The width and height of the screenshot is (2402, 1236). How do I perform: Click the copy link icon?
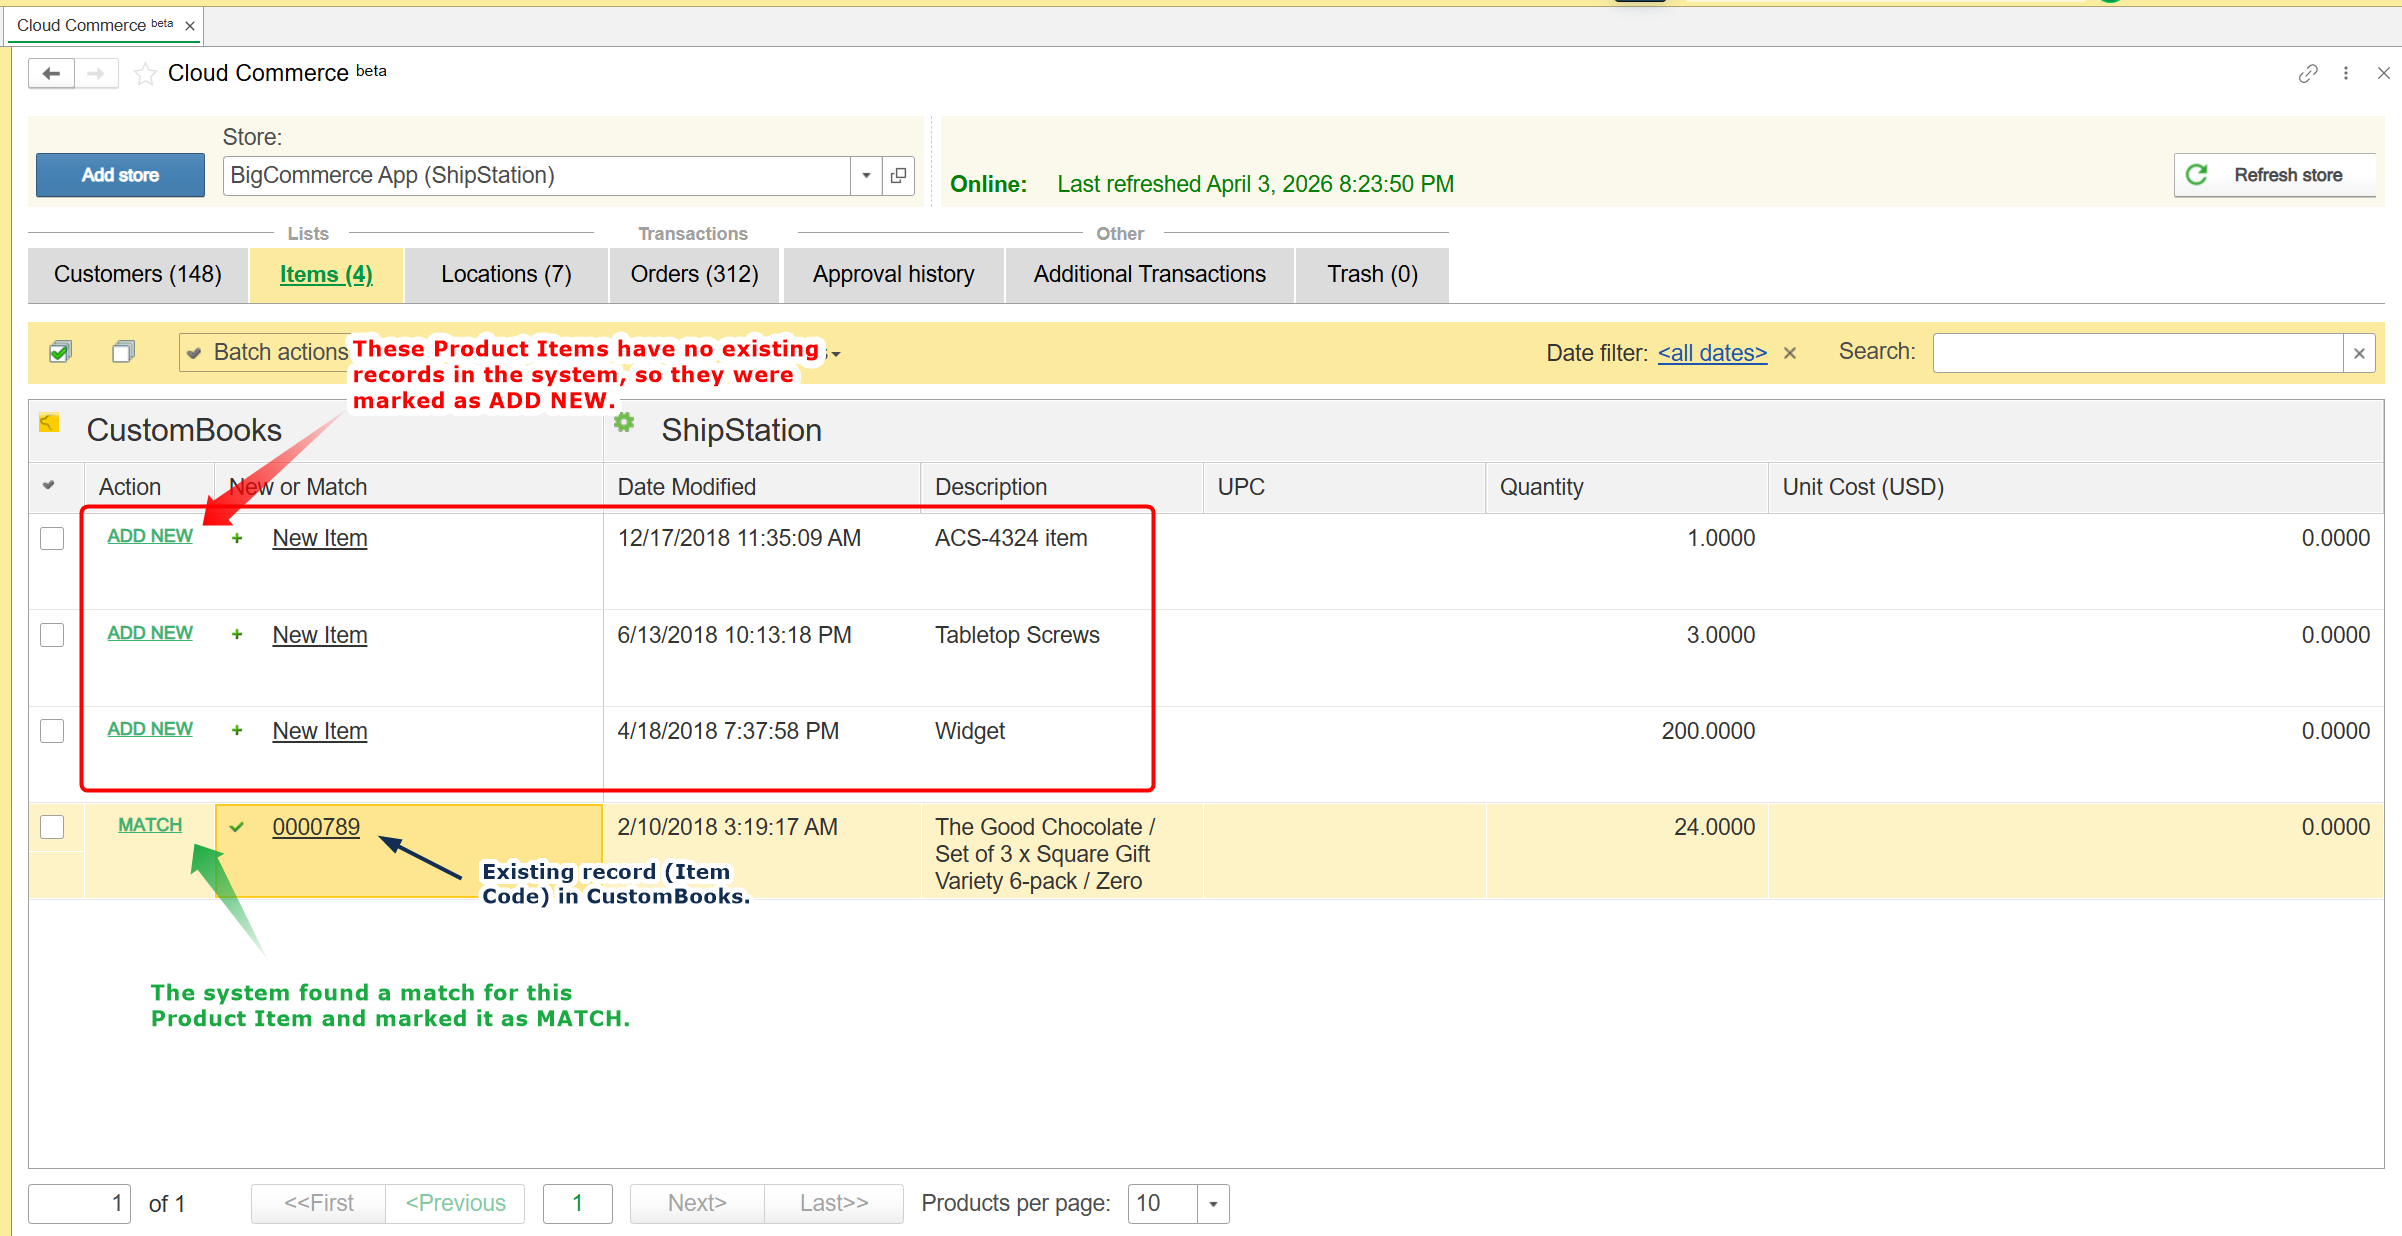[x=2307, y=74]
